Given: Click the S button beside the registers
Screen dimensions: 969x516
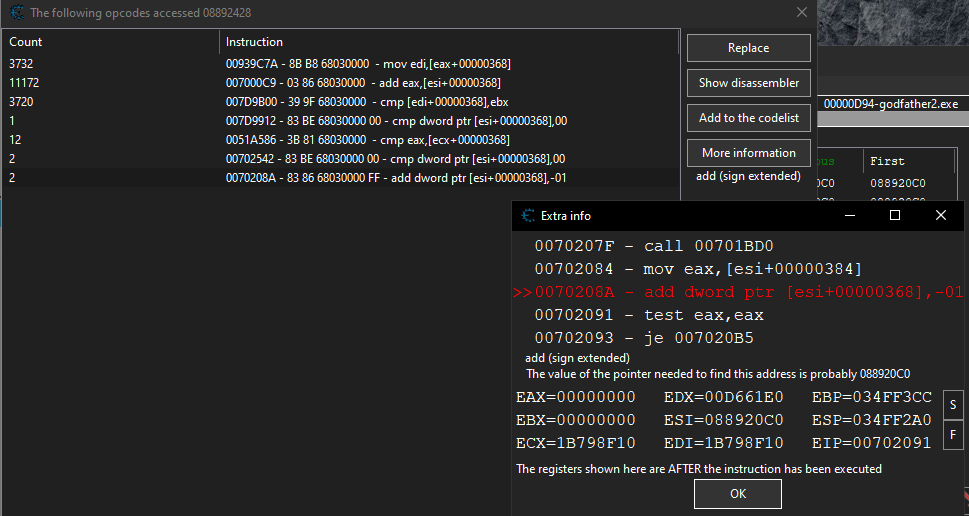Looking at the screenshot, I should [x=953, y=405].
